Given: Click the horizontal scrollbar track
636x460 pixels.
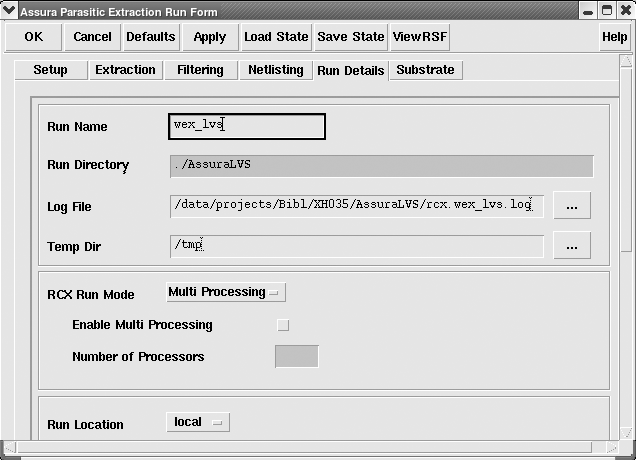Looking at the screenshot, I should [x=304, y=447].
